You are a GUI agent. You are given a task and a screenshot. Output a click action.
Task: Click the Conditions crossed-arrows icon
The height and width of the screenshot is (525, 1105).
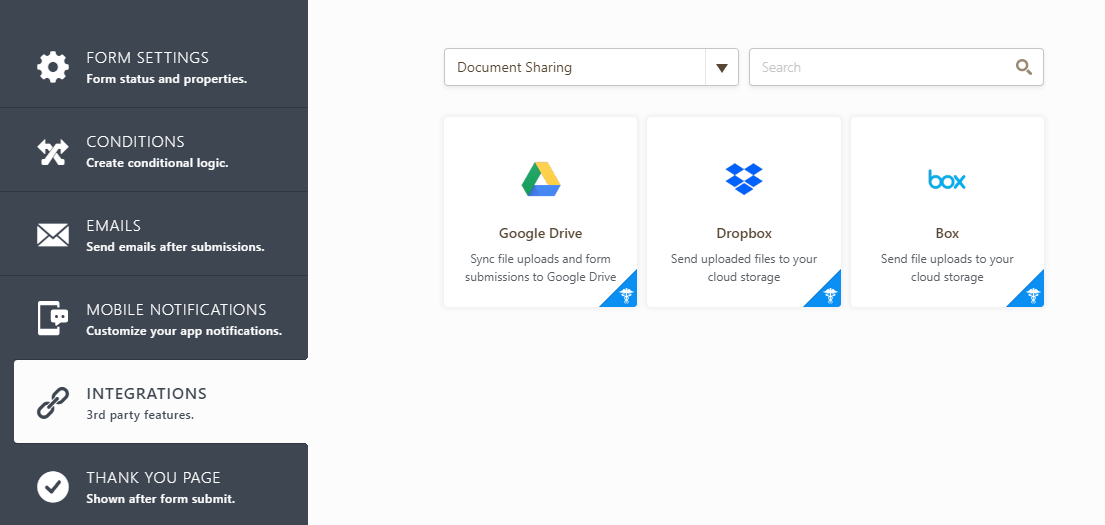pos(53,151)
